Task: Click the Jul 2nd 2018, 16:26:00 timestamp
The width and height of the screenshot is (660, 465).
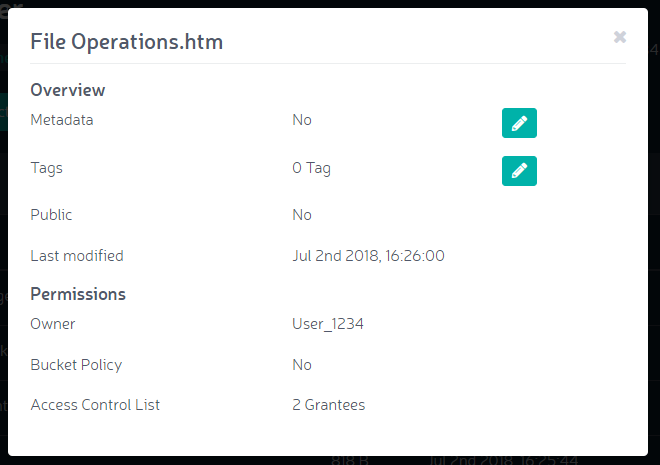Action: click(x=368, y=255)
